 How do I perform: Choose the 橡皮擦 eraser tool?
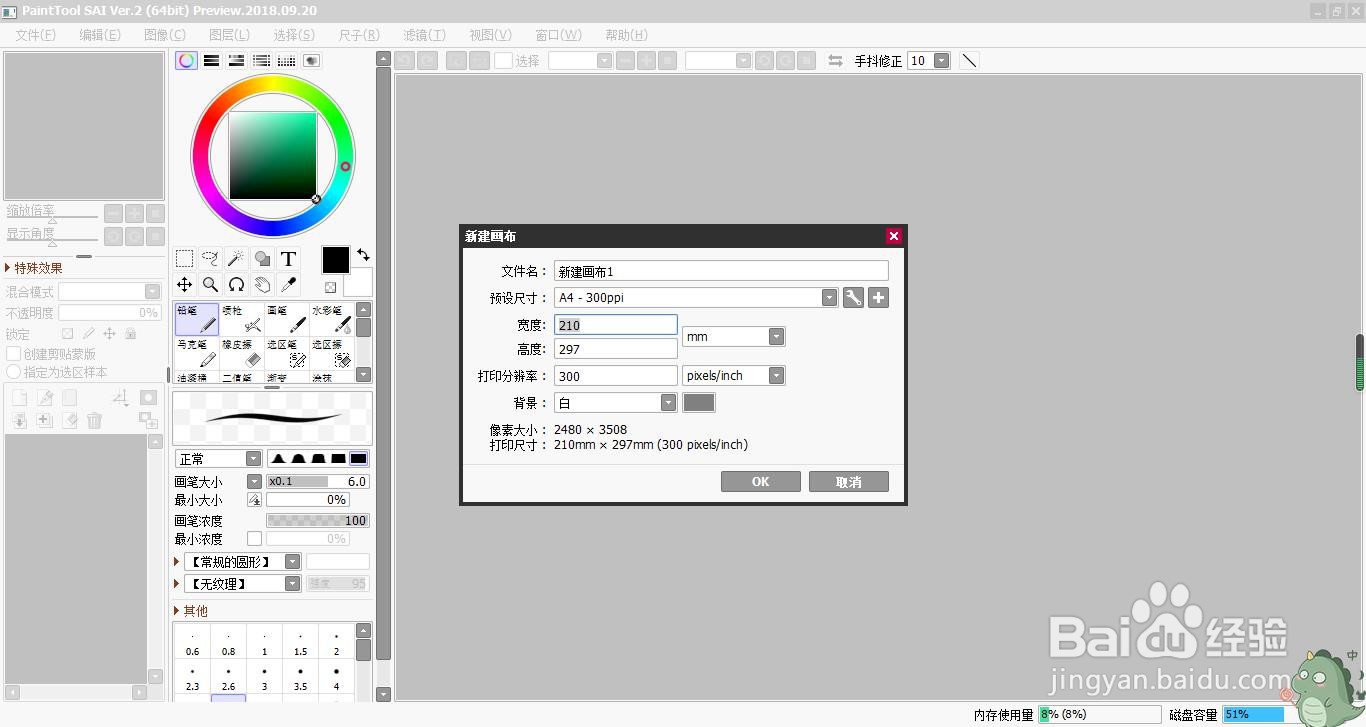[x=242, y=352]
